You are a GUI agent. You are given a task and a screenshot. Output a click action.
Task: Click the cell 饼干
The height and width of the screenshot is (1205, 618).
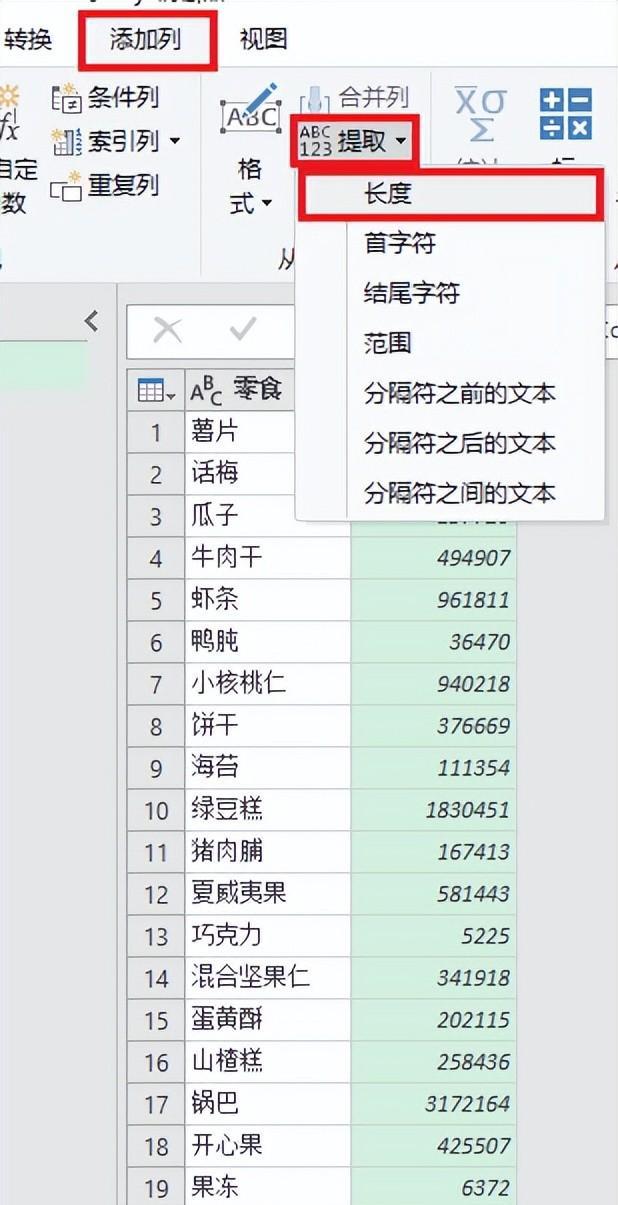point(266,726)
